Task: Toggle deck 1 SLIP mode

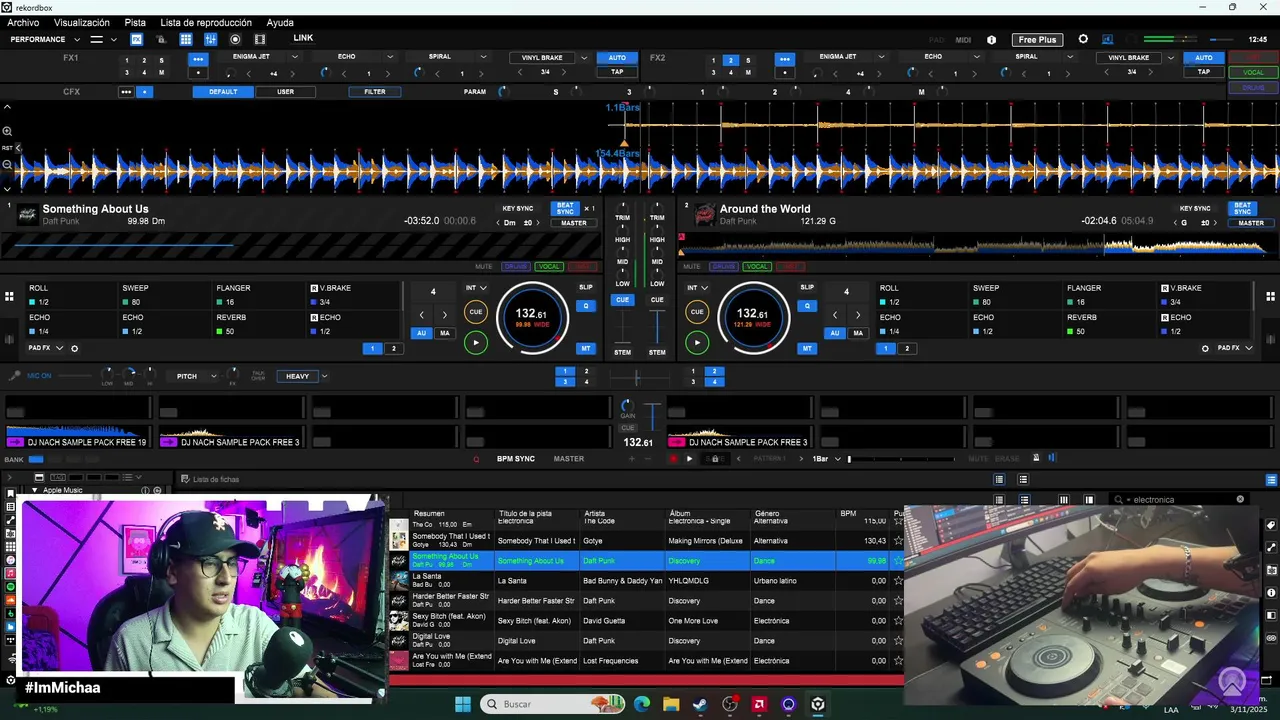Action: pyautogui.click(x=586, y=287)
